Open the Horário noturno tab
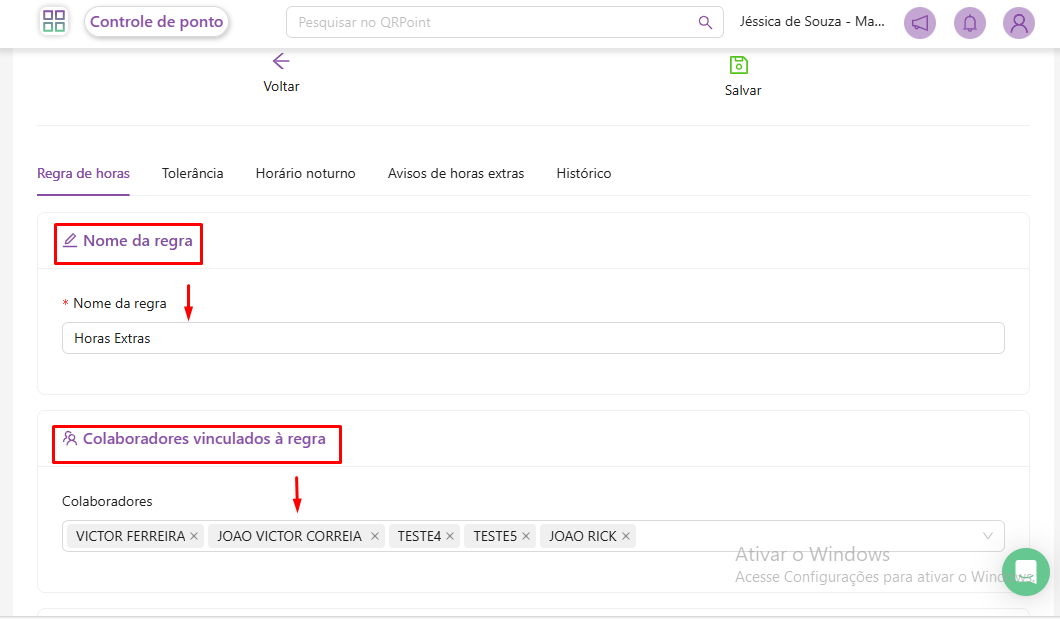 coord(305,173)
